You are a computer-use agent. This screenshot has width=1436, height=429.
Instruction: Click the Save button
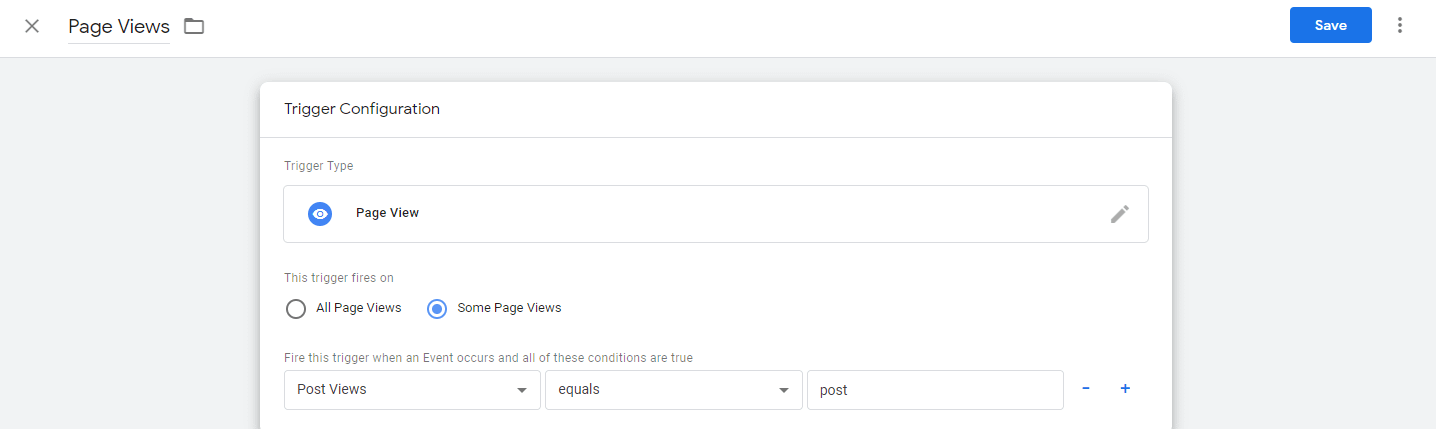click(x=1330, y=26)
